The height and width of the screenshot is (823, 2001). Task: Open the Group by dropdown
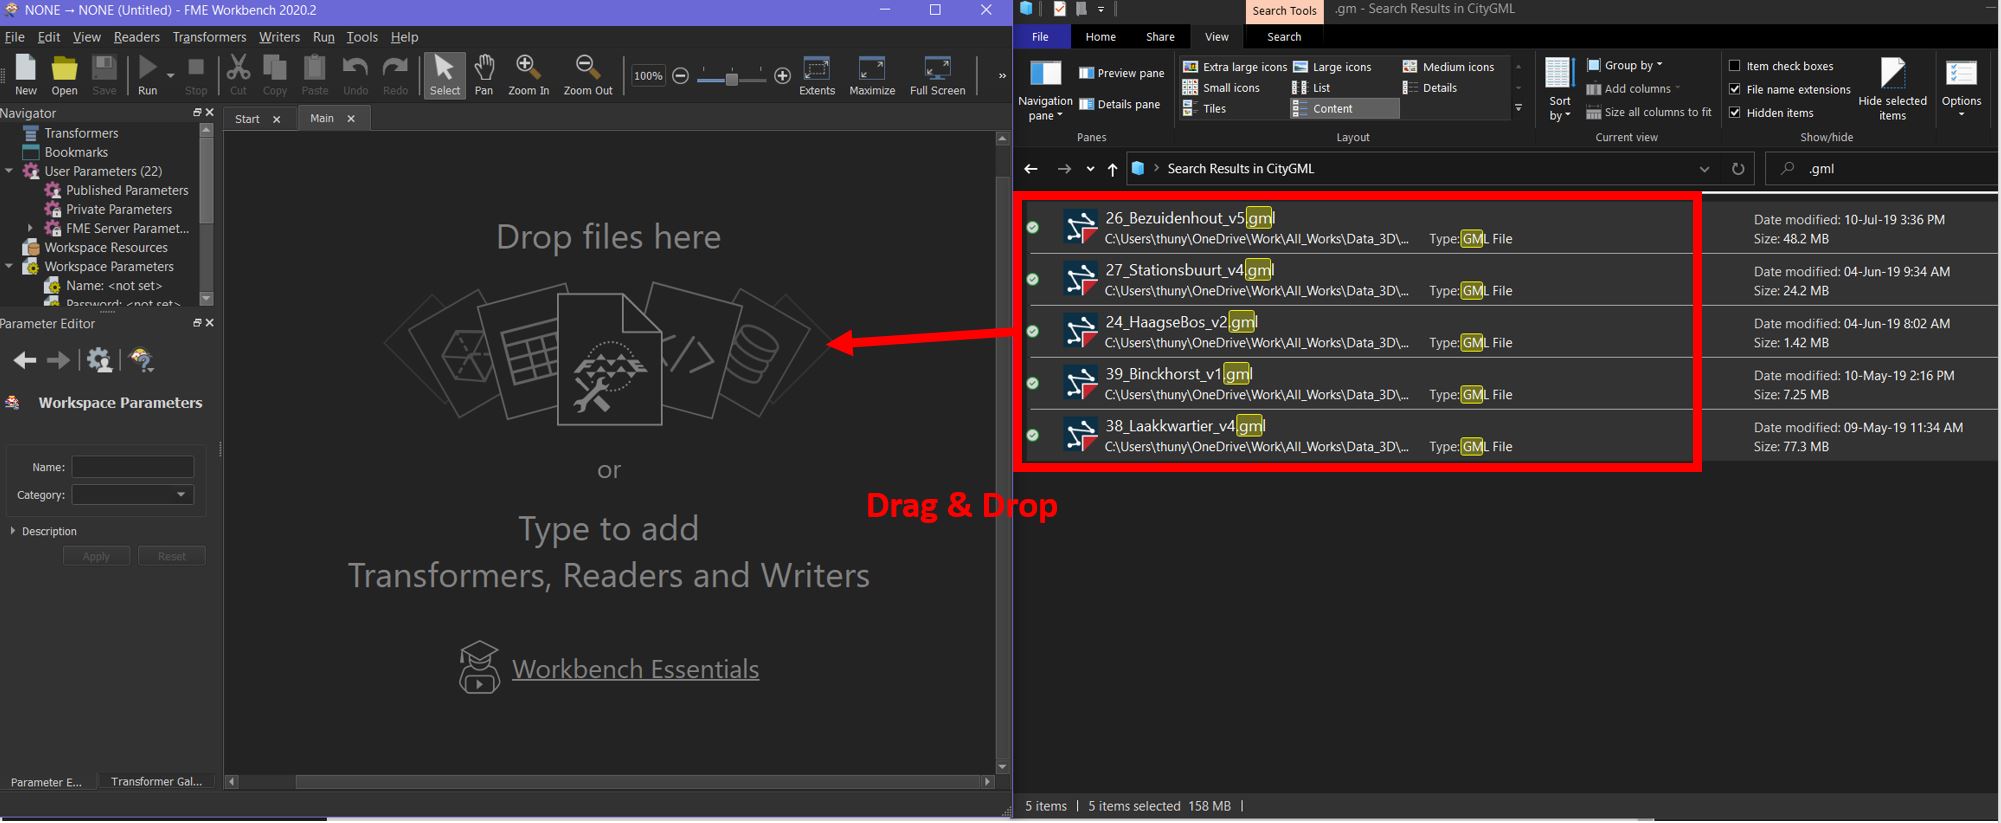pyautogui.click(x=1625, y=65)
